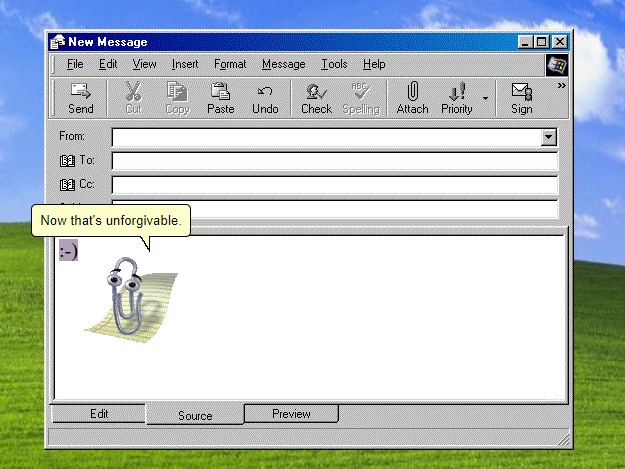Screen dimensions: 625x469
Task: Click the Cc address book icon
Action: point(67,185)
